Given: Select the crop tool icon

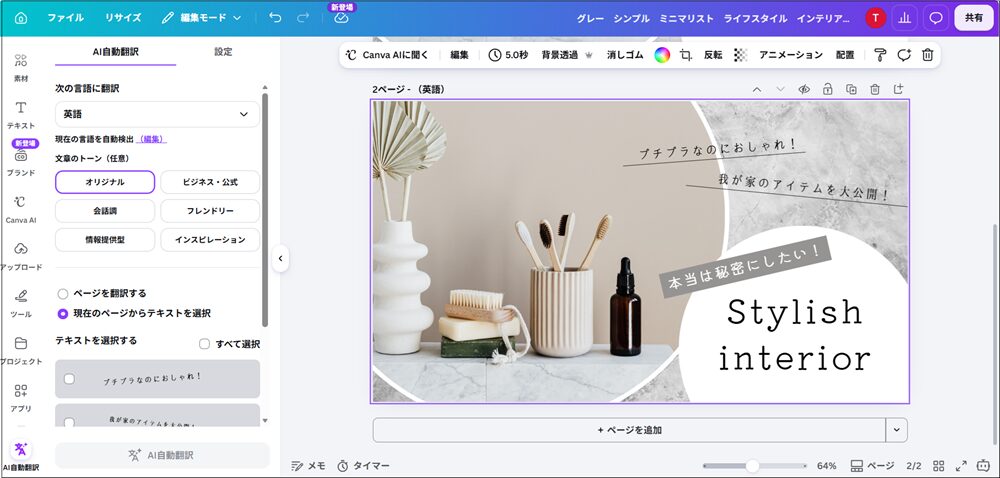Looking at the screenshot, I should [x=686, y=55].
